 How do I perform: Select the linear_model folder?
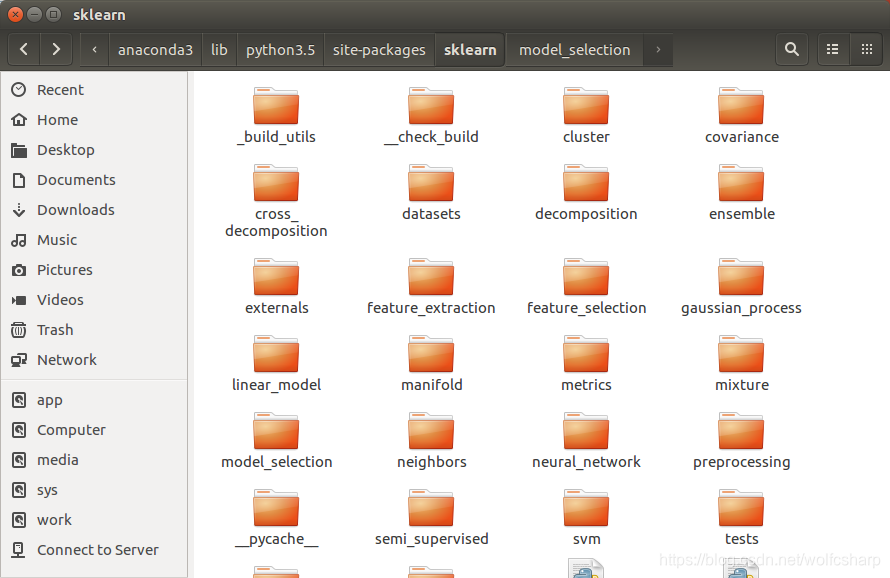[x=276, y=364]
